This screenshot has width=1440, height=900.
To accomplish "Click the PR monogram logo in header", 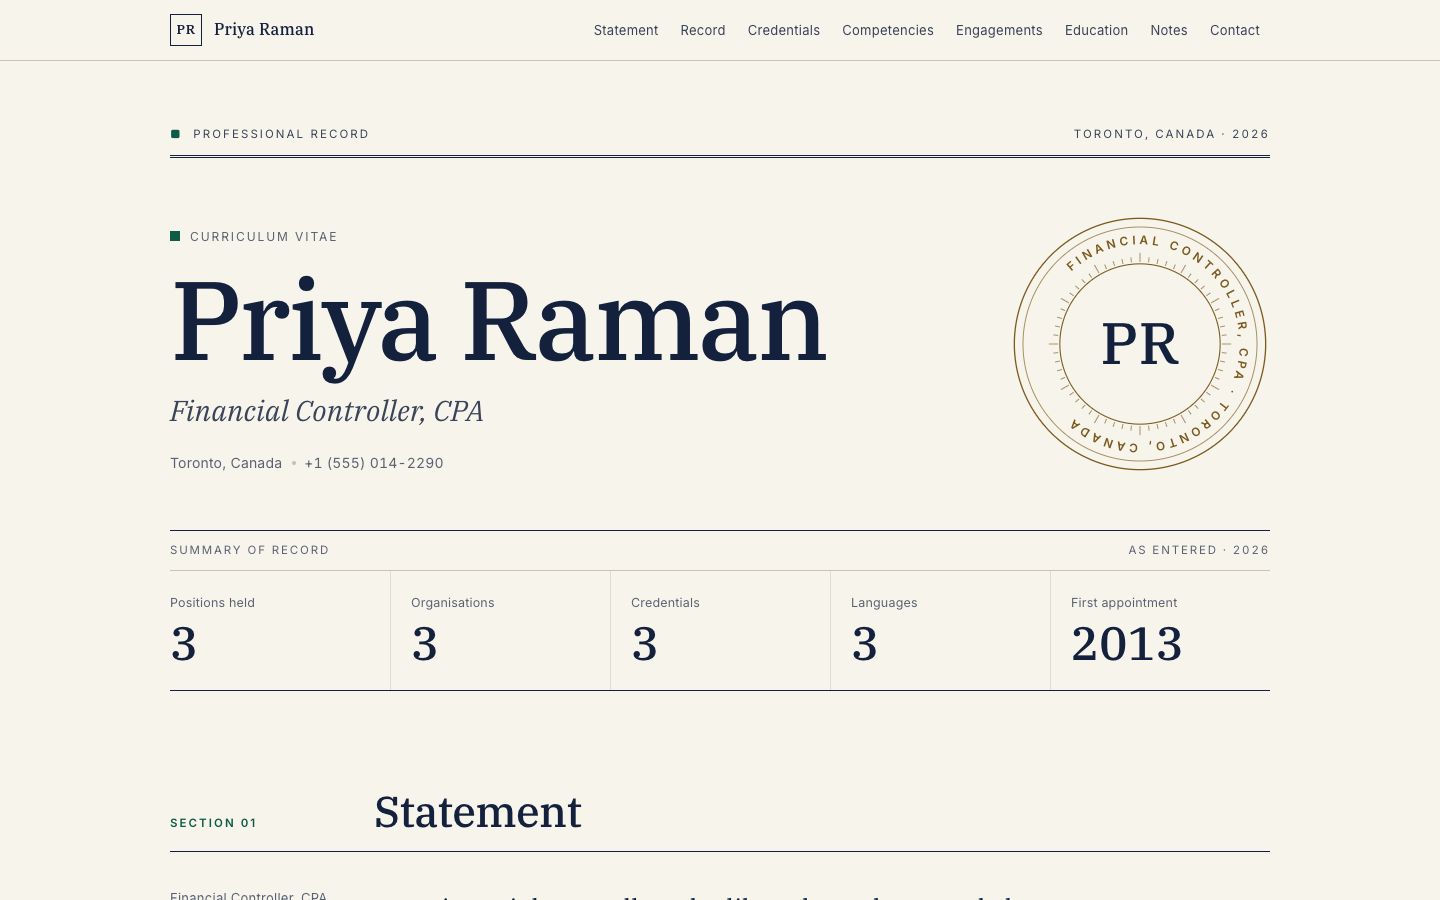I will (186, 30).
